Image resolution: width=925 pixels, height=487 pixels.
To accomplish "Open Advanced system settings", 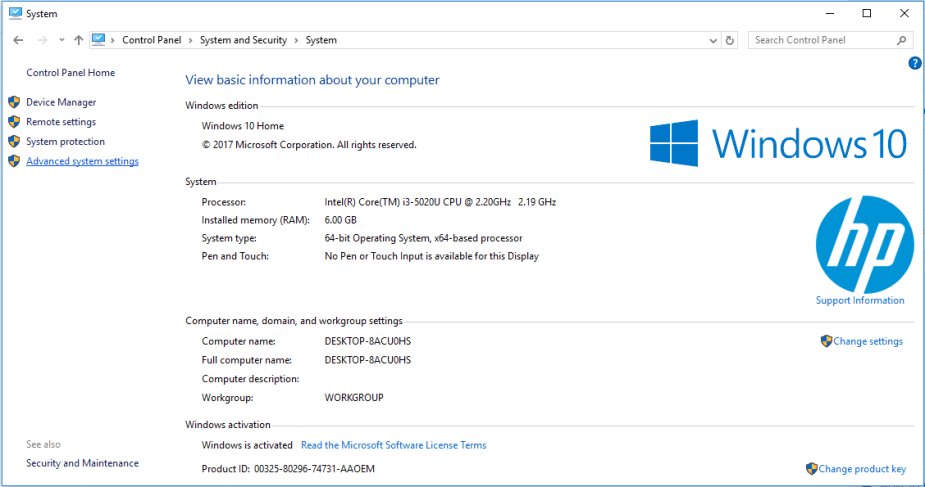I will (x=82, y=161).
